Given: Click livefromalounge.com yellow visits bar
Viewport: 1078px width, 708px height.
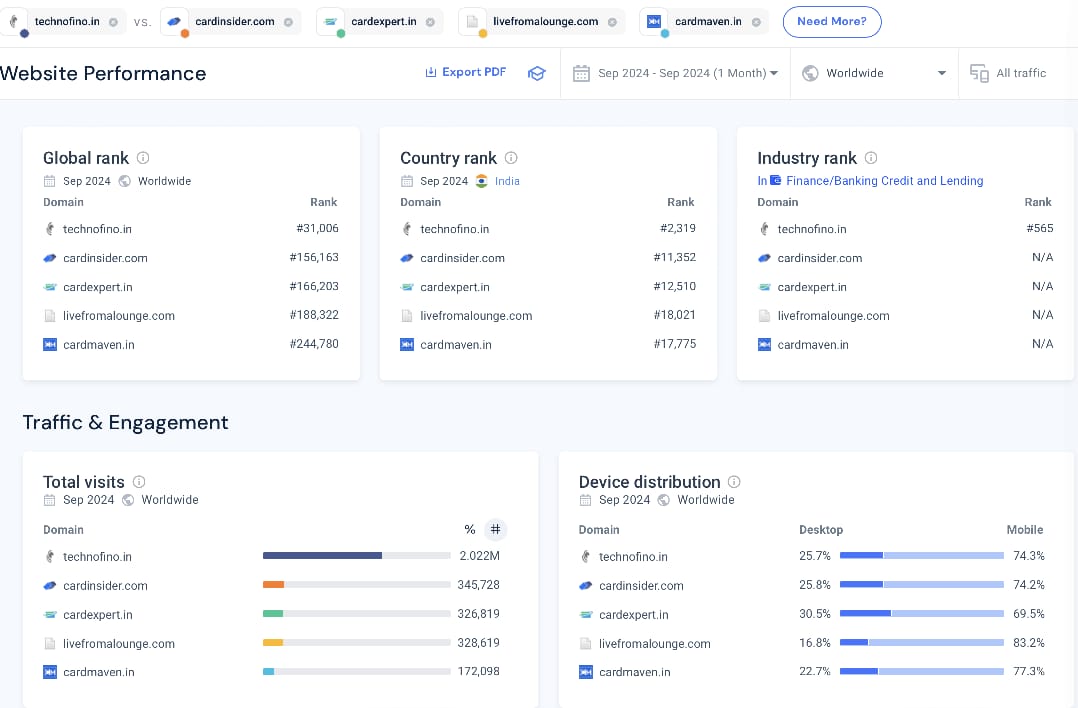Looking at the screenshot, I should (x=273, y=643).
